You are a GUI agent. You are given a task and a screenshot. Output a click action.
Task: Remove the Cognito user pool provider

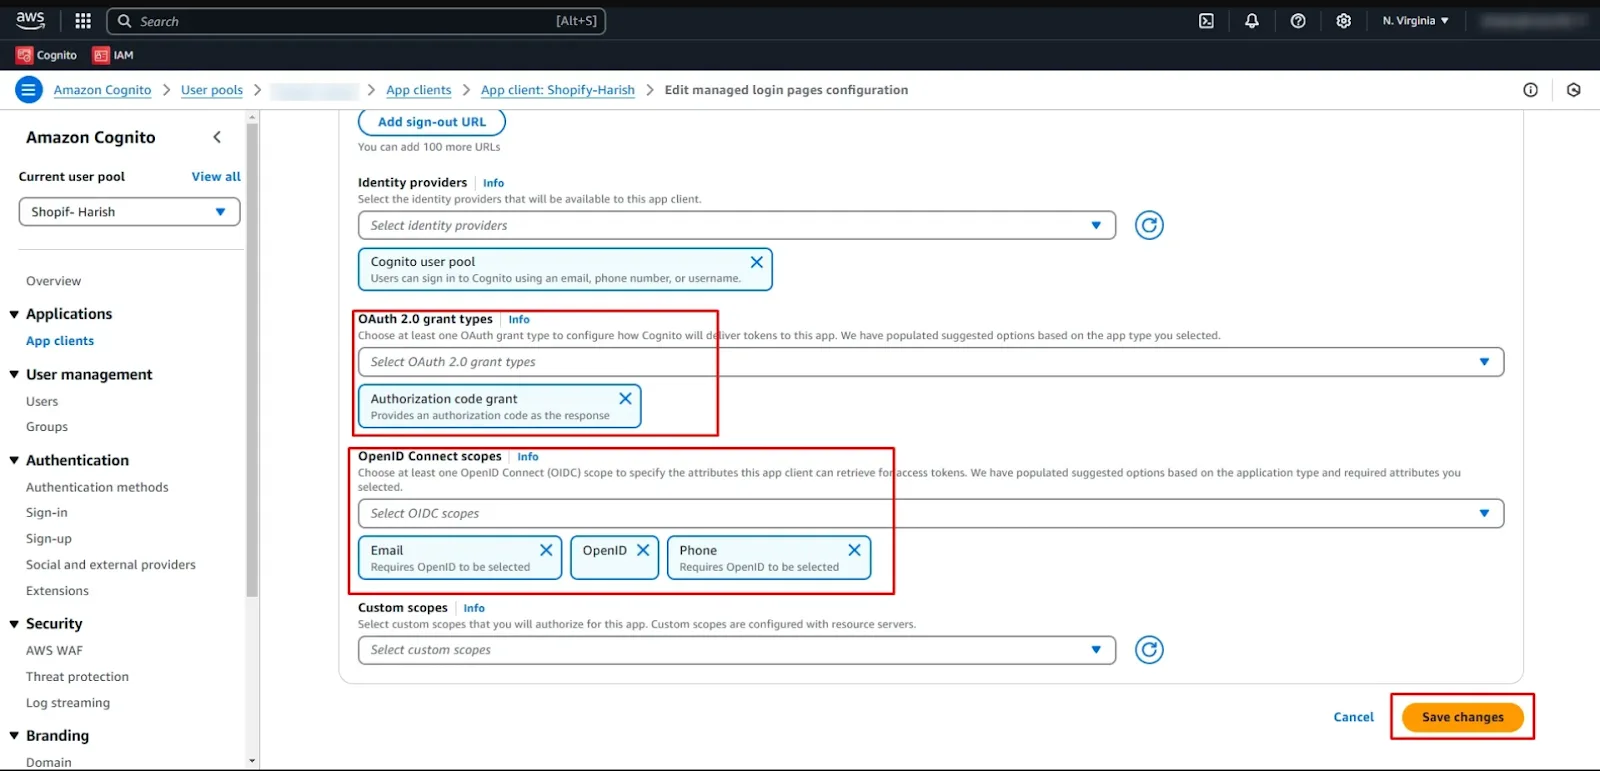(757, 262)
